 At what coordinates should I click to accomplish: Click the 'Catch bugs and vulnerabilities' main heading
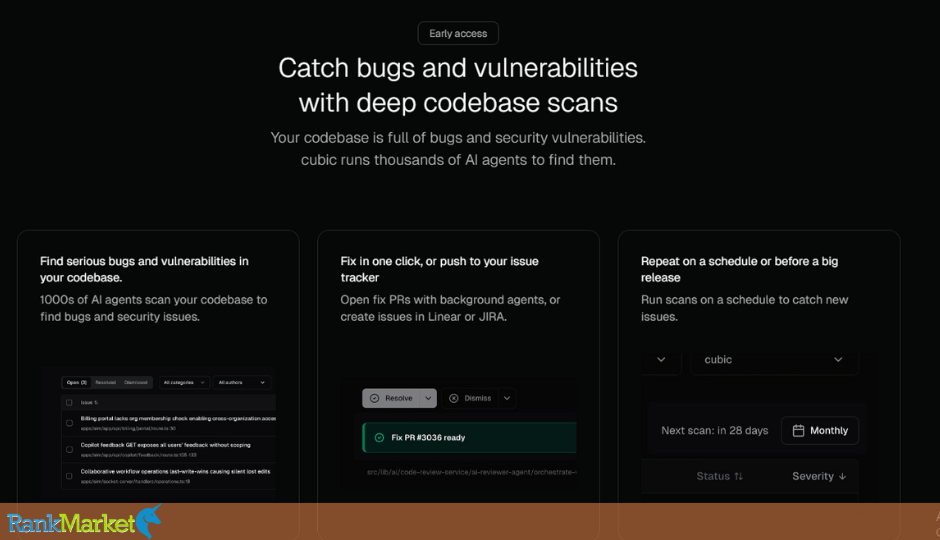click(x=458, y=85)
